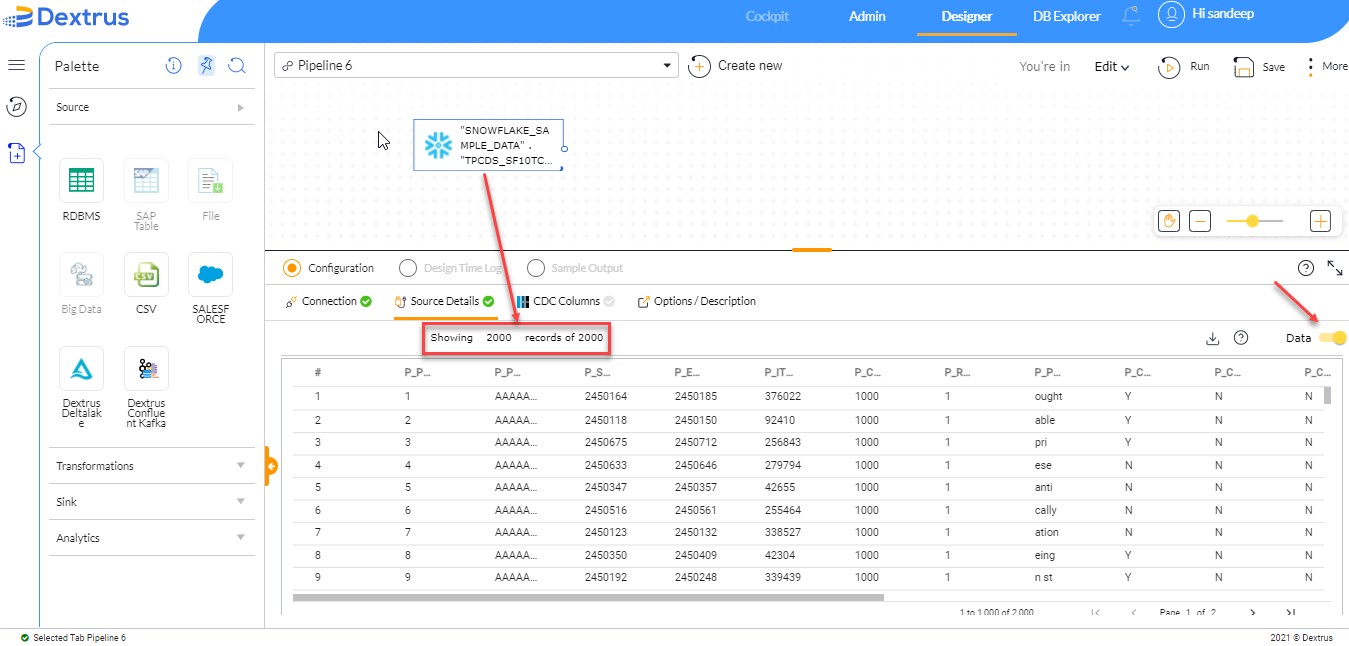The width and height of the screenshot is (1349, 646).
Task: Run the pipeline
Action: click(1184, 67)
